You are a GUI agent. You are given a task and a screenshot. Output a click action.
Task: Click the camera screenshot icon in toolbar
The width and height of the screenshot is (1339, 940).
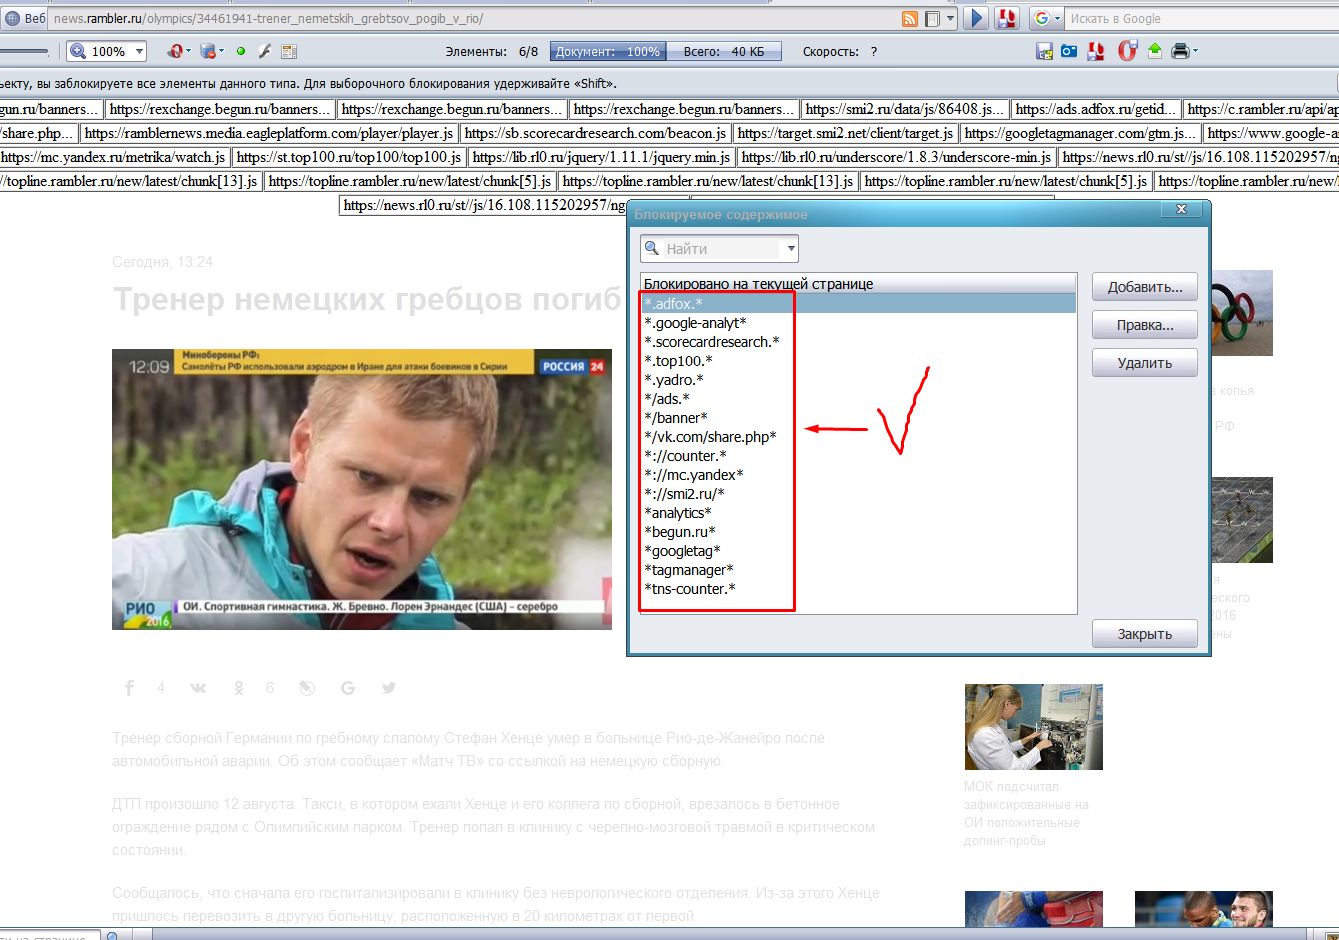pyautogui.click(x=1069, y=51)
